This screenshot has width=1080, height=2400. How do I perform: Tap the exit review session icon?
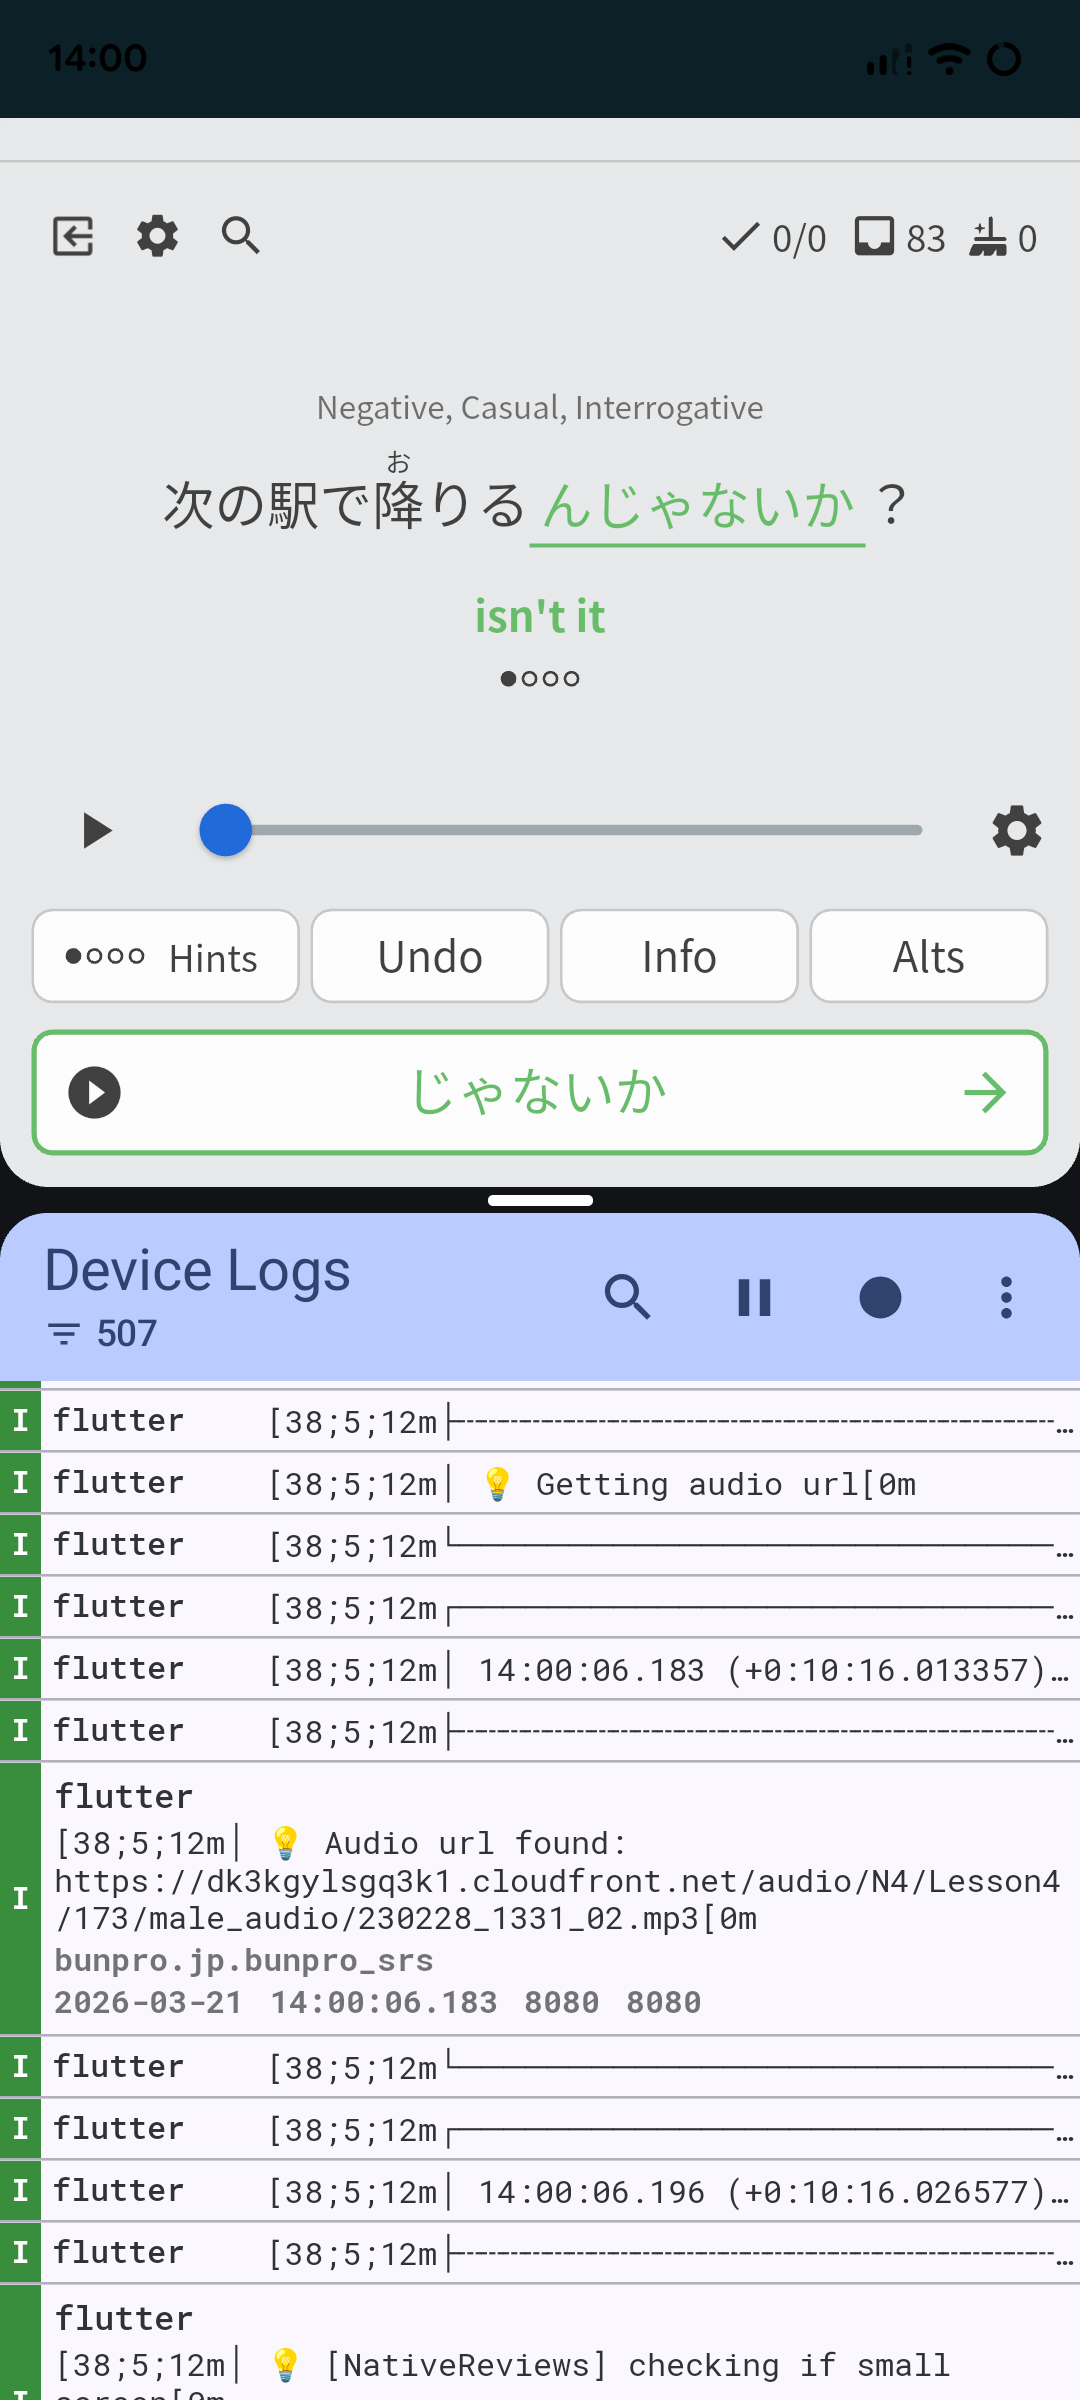tap(73, 237)
